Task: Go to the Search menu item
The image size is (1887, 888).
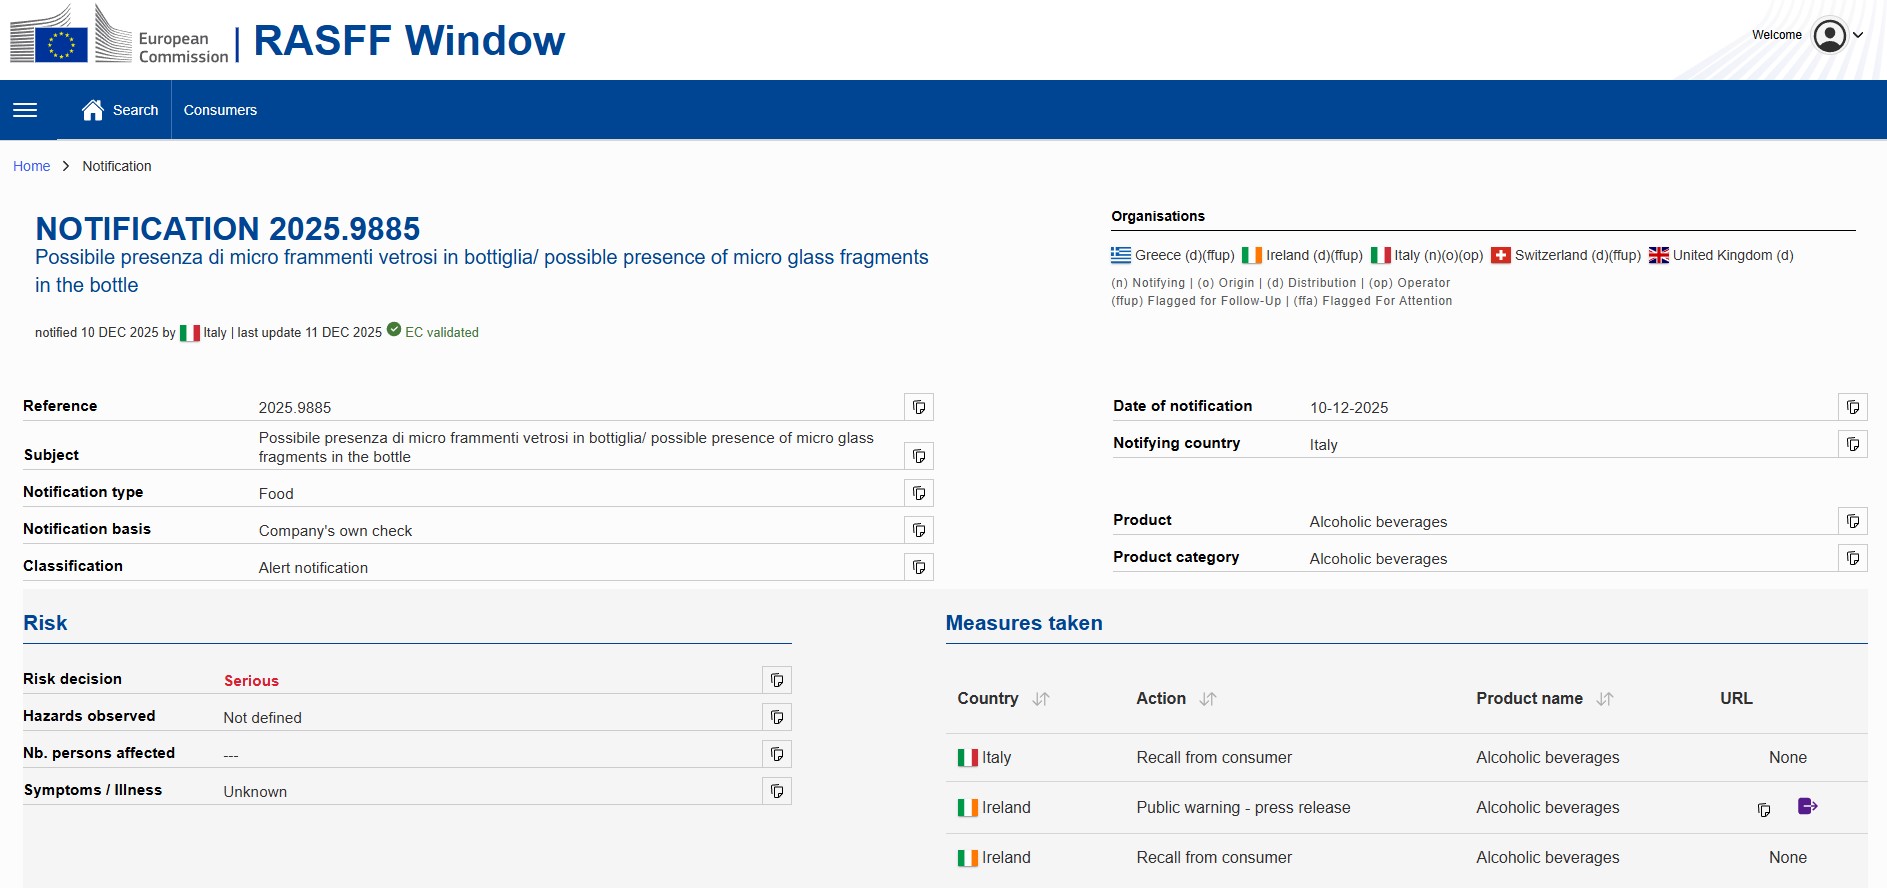Action: (x=135, y=110)
